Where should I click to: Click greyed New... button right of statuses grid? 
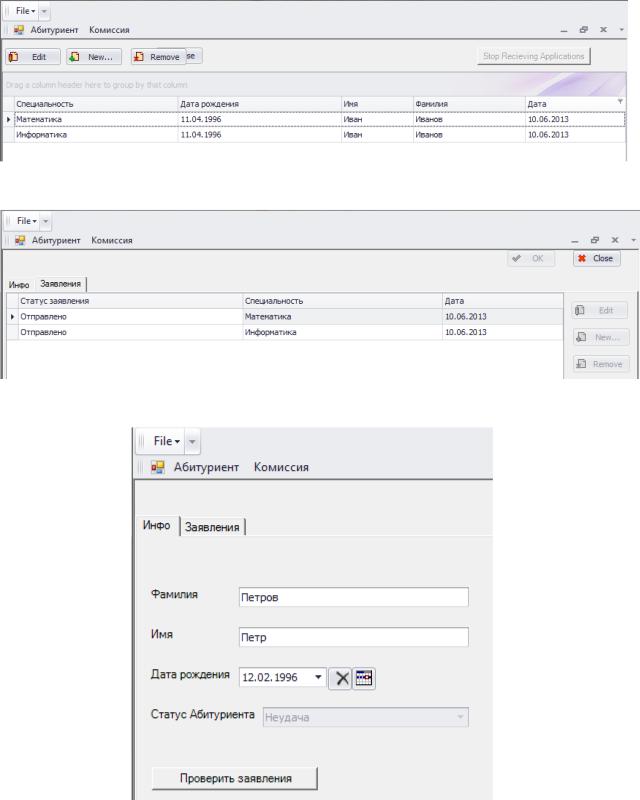[x=601, y=337]
